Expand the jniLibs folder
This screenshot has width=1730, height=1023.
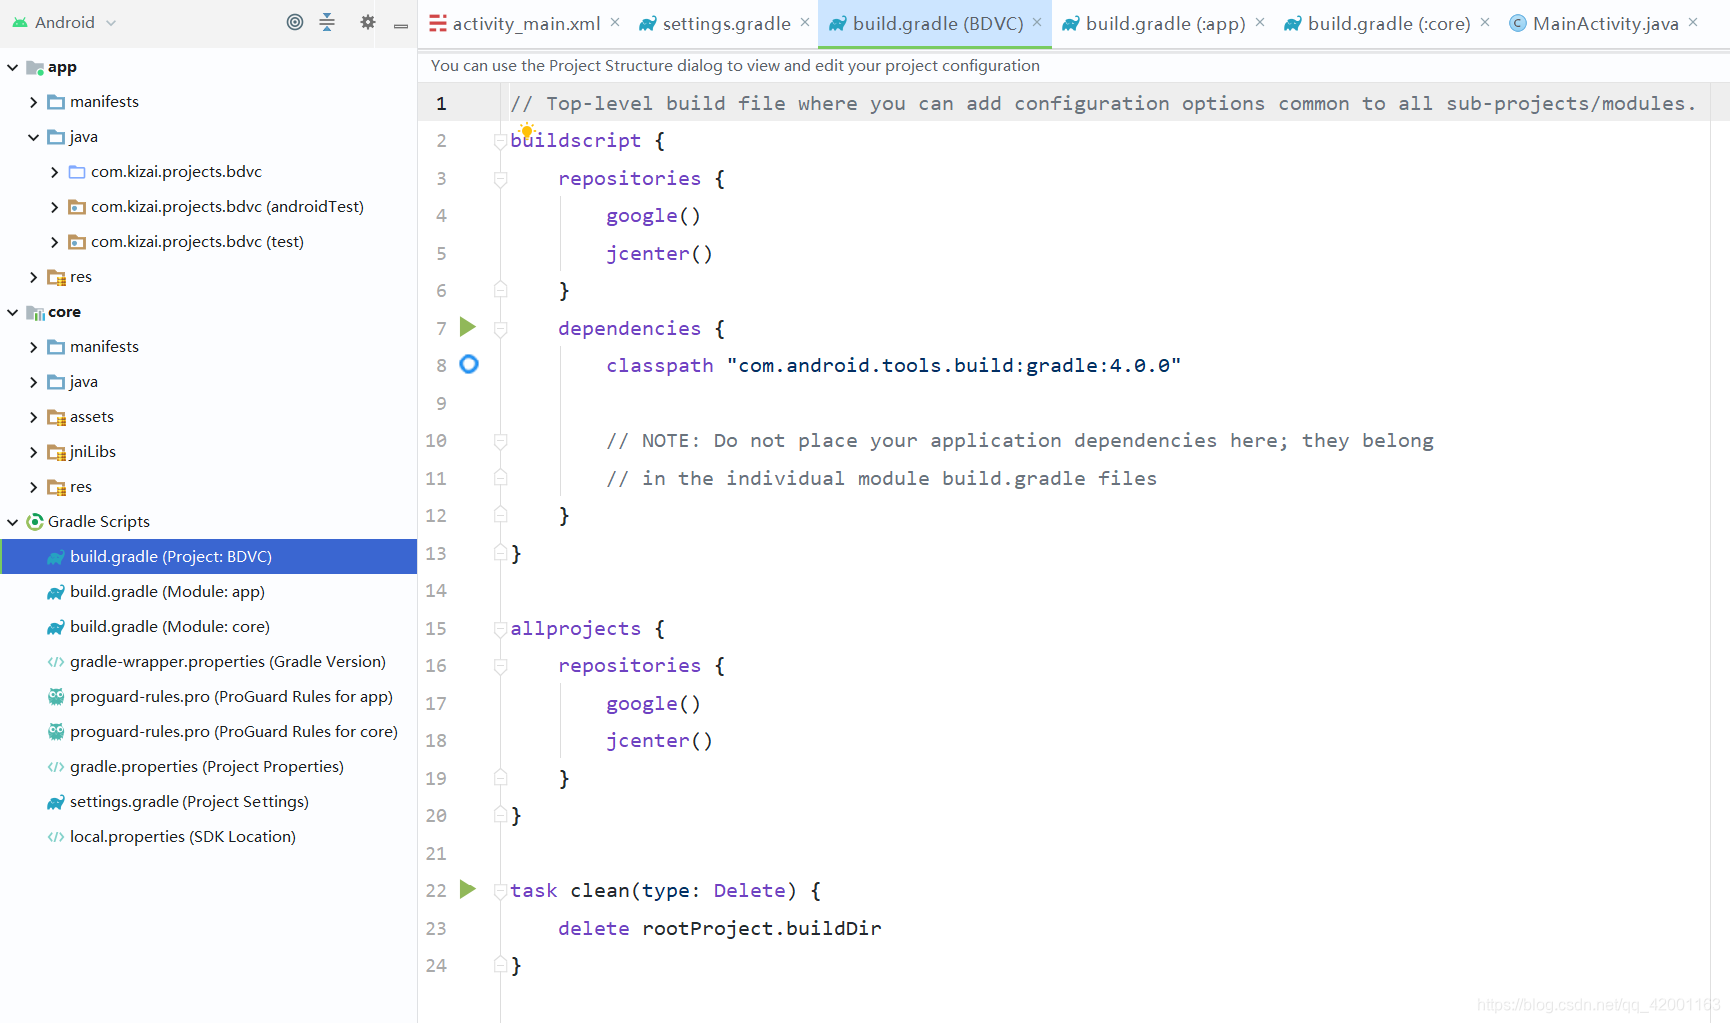[x=34, y=452]
